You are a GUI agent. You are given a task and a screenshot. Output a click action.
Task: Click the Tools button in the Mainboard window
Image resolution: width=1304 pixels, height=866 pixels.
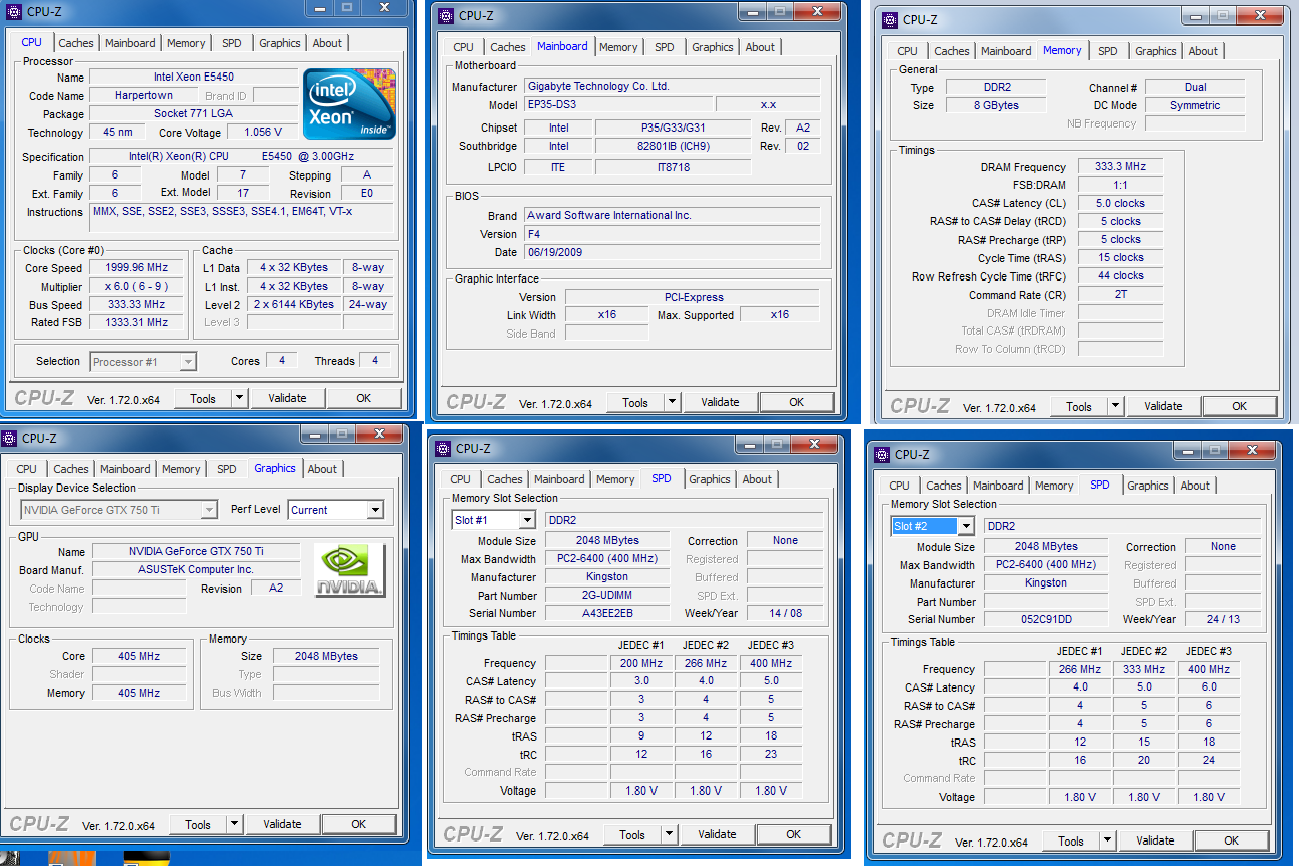tap(635, 402)
